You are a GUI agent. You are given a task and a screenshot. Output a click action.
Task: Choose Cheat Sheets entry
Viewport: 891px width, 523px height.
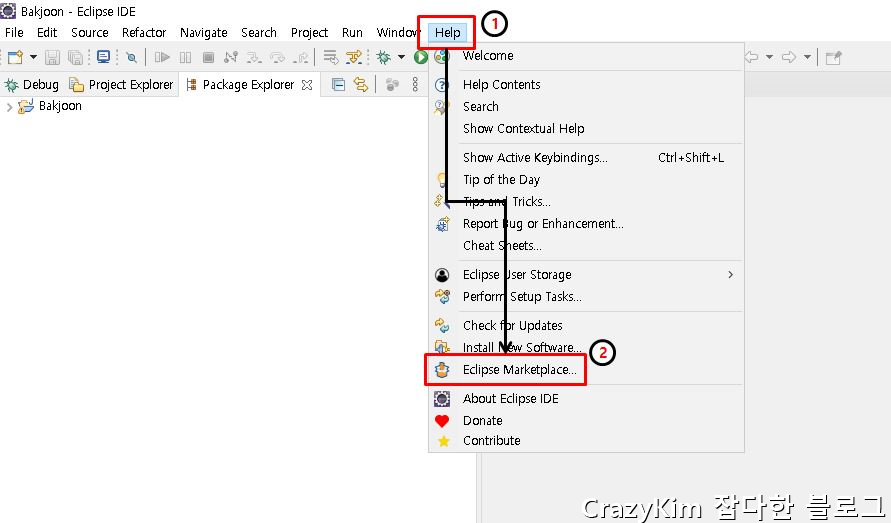point(586,246)
